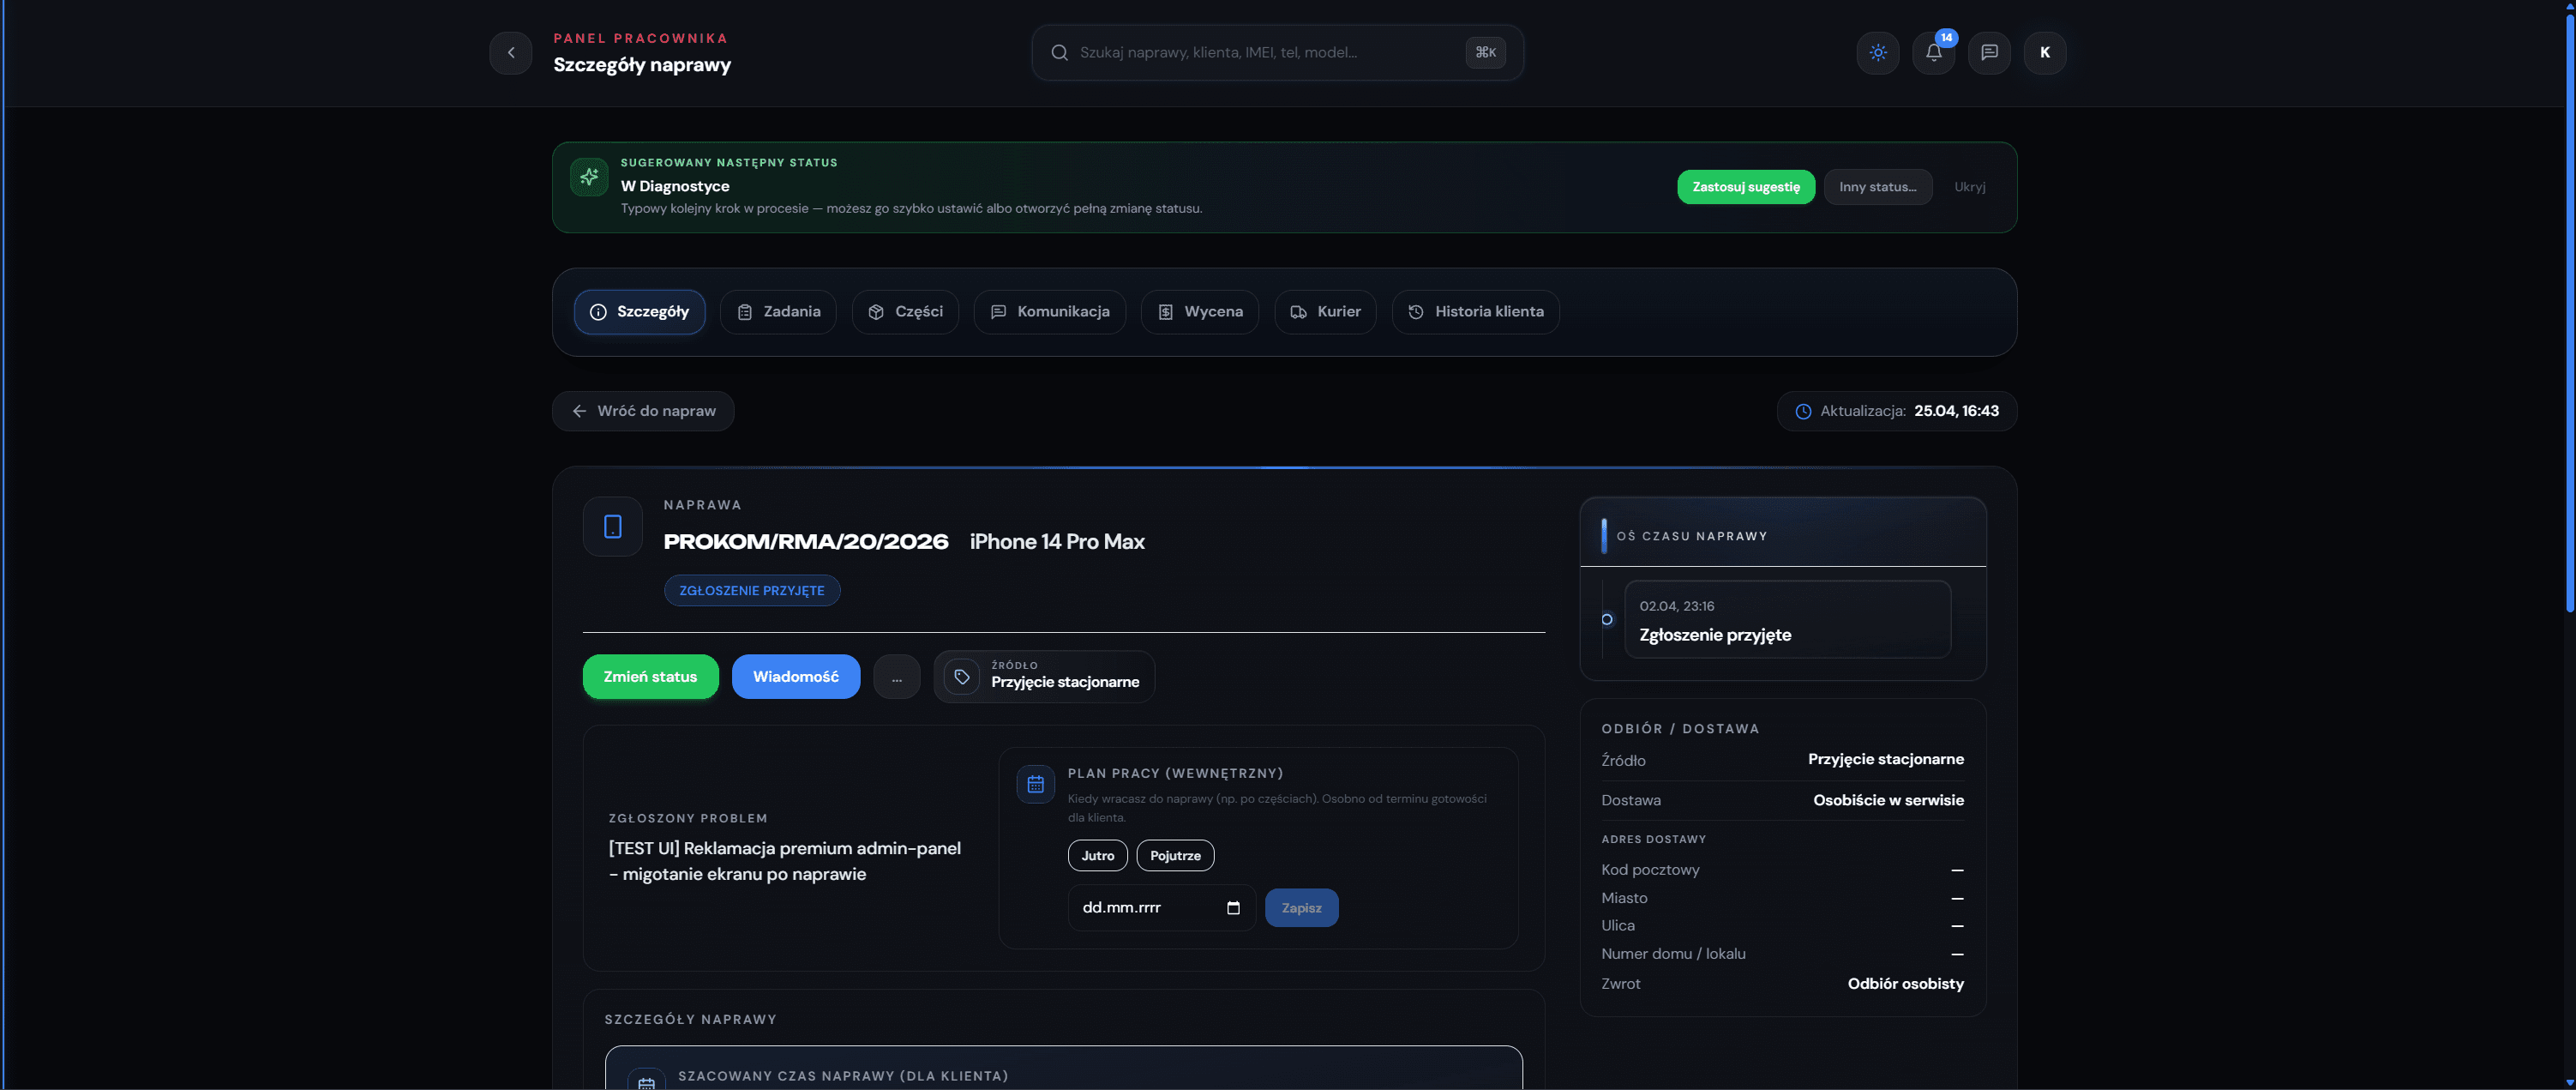Image resolution: width=2576 pixels, height=1090 pixels.
Task: Apply suggestion with Zastosuj sugestię button
Action: (x=1746, y=187)
